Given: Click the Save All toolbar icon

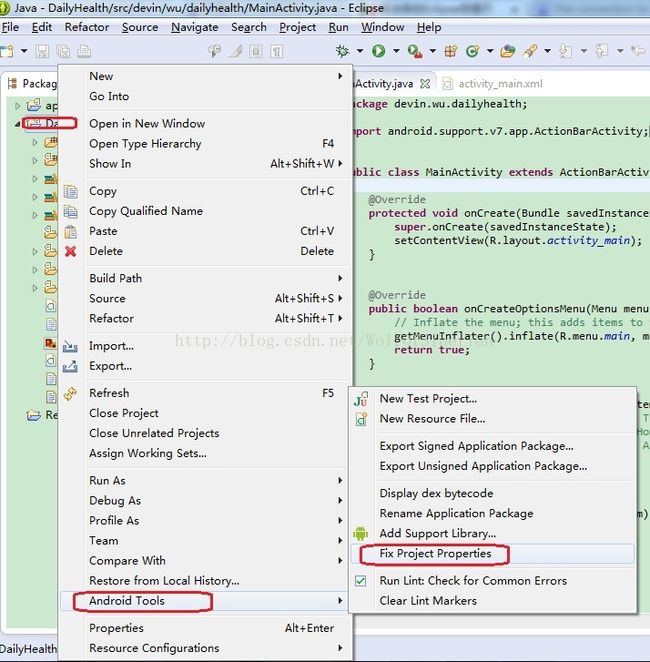Looking at the screenshot, I should tap(63, 52).
